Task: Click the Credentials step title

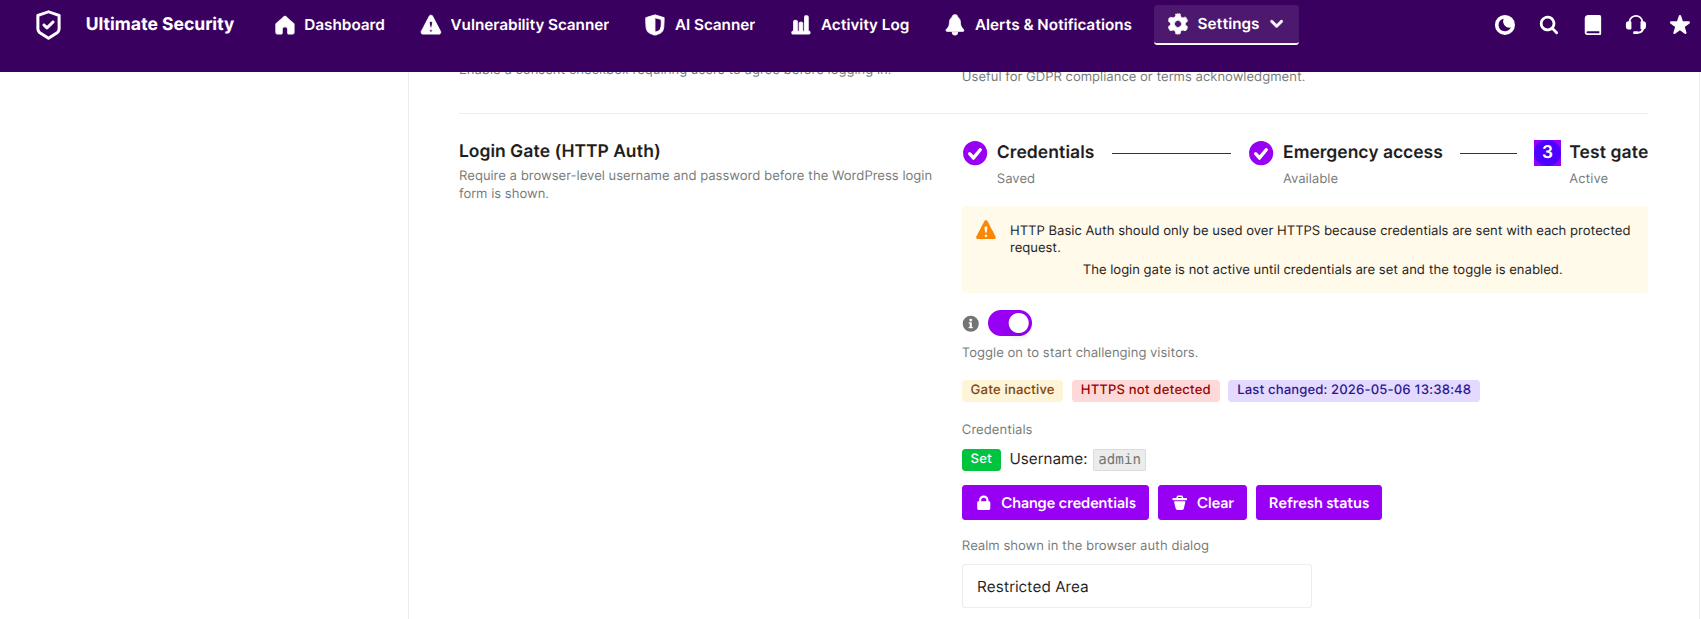Action: point(1045,152)
